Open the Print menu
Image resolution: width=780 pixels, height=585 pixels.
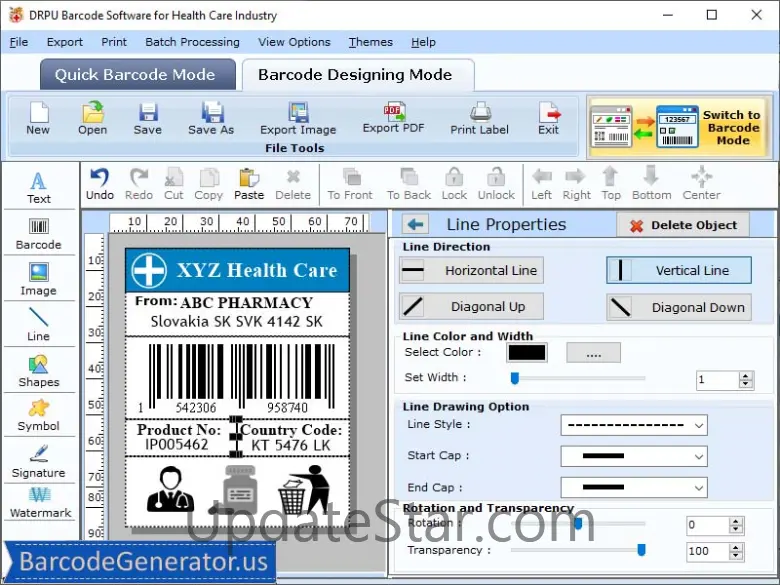(x=114, y=42)
